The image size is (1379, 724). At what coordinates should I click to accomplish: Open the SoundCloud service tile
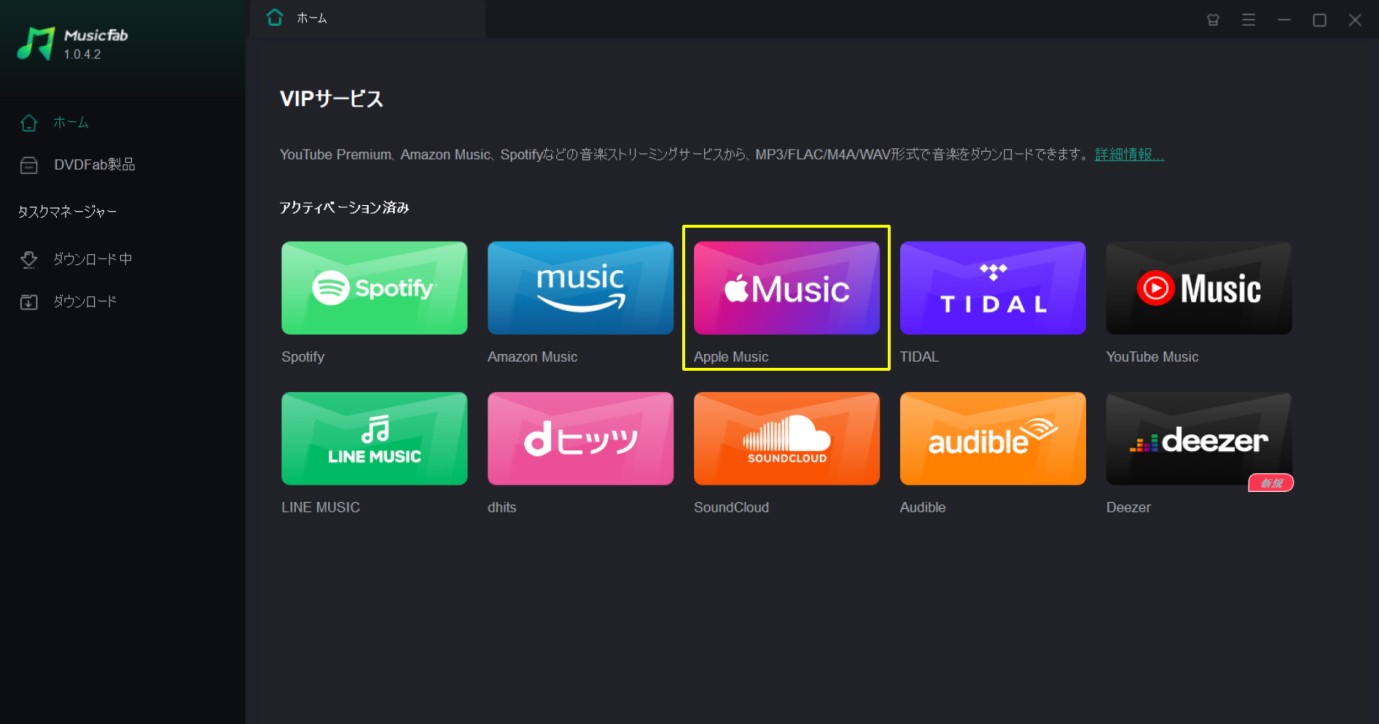coord(787,439)
